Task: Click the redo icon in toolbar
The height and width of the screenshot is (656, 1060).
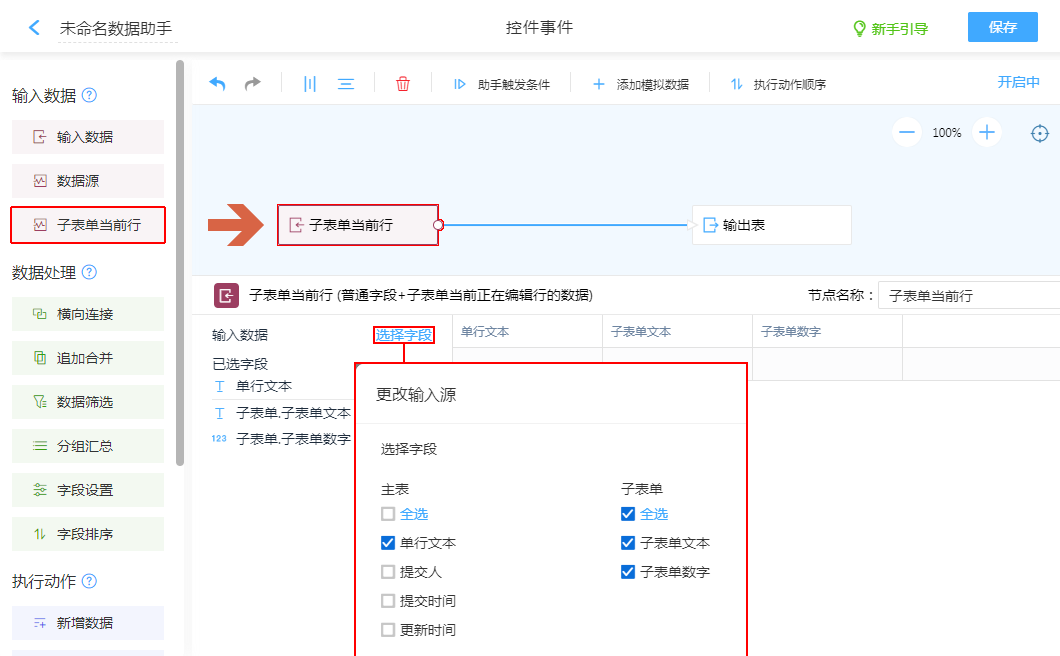Action: tap(253, 84)
